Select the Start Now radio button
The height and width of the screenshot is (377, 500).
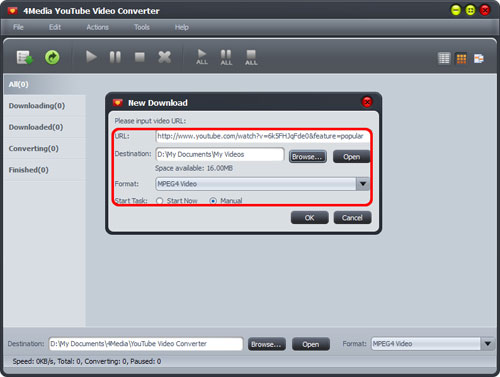click(x=160, y=201)
